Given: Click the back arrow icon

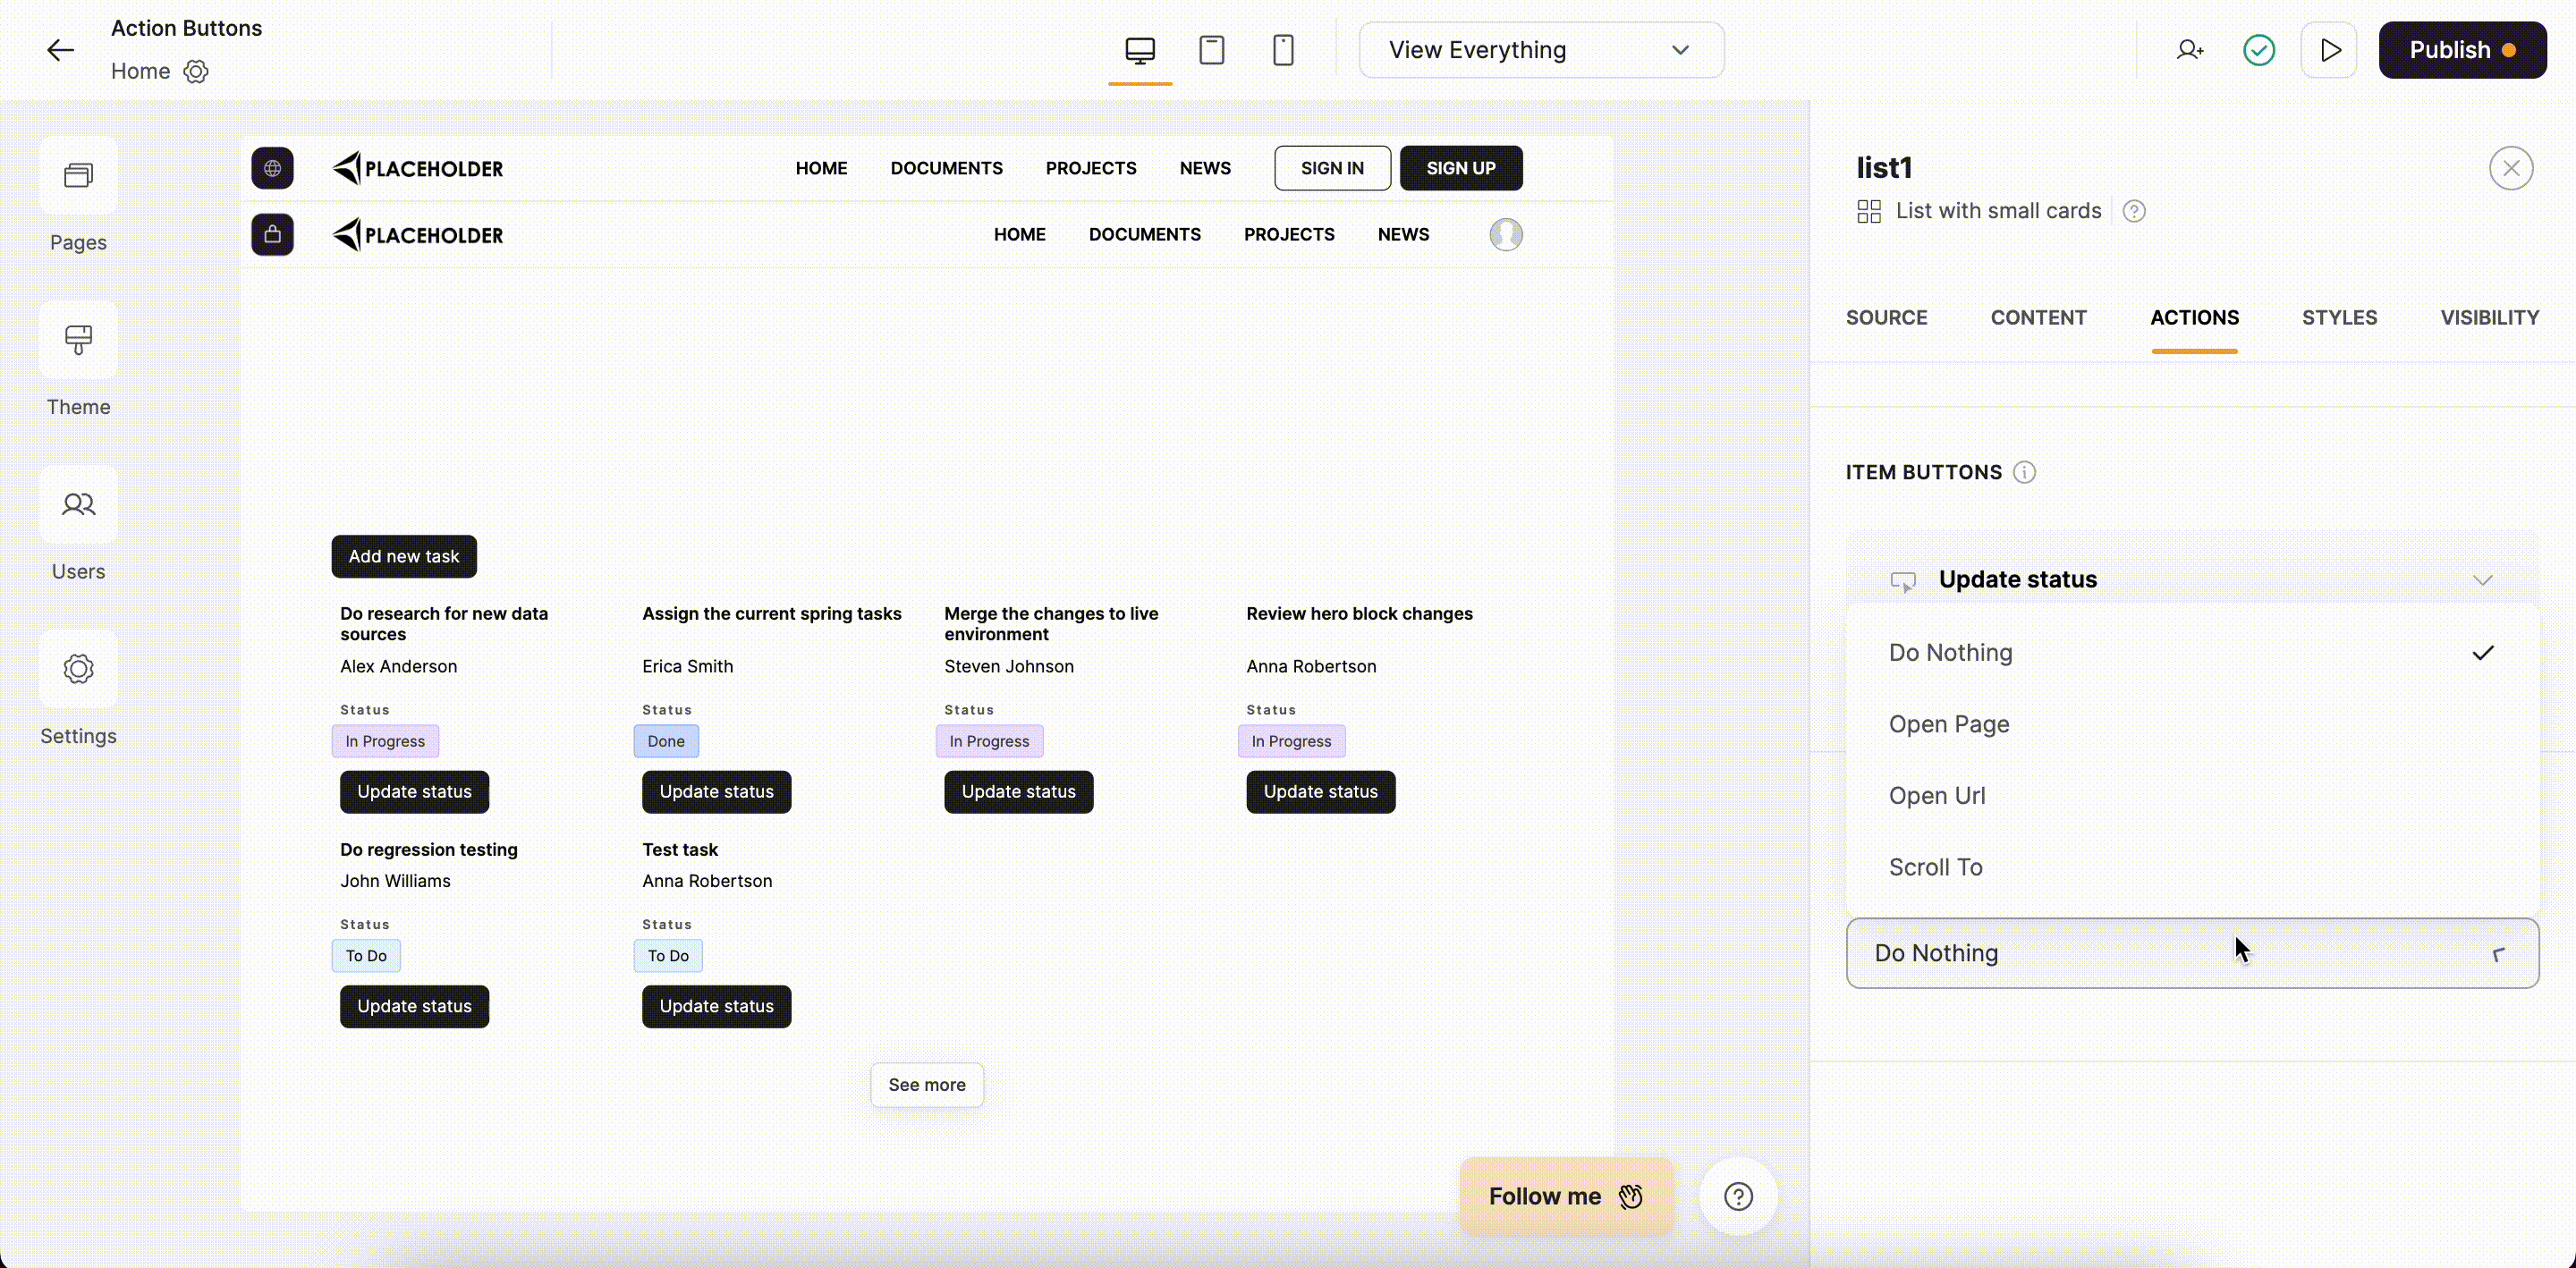Looking at the screenshot, I should pos(60,50).
